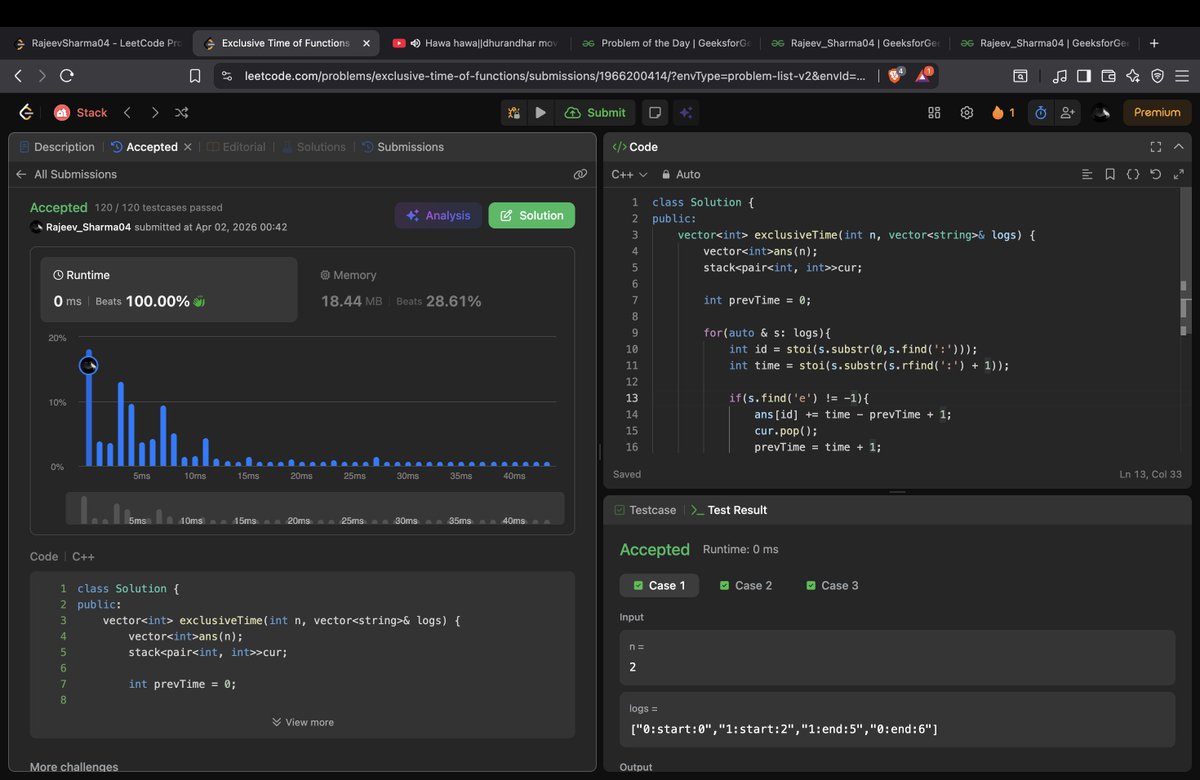
Task: Click the avatar marker on runtime chart
Action: point(88,366)
